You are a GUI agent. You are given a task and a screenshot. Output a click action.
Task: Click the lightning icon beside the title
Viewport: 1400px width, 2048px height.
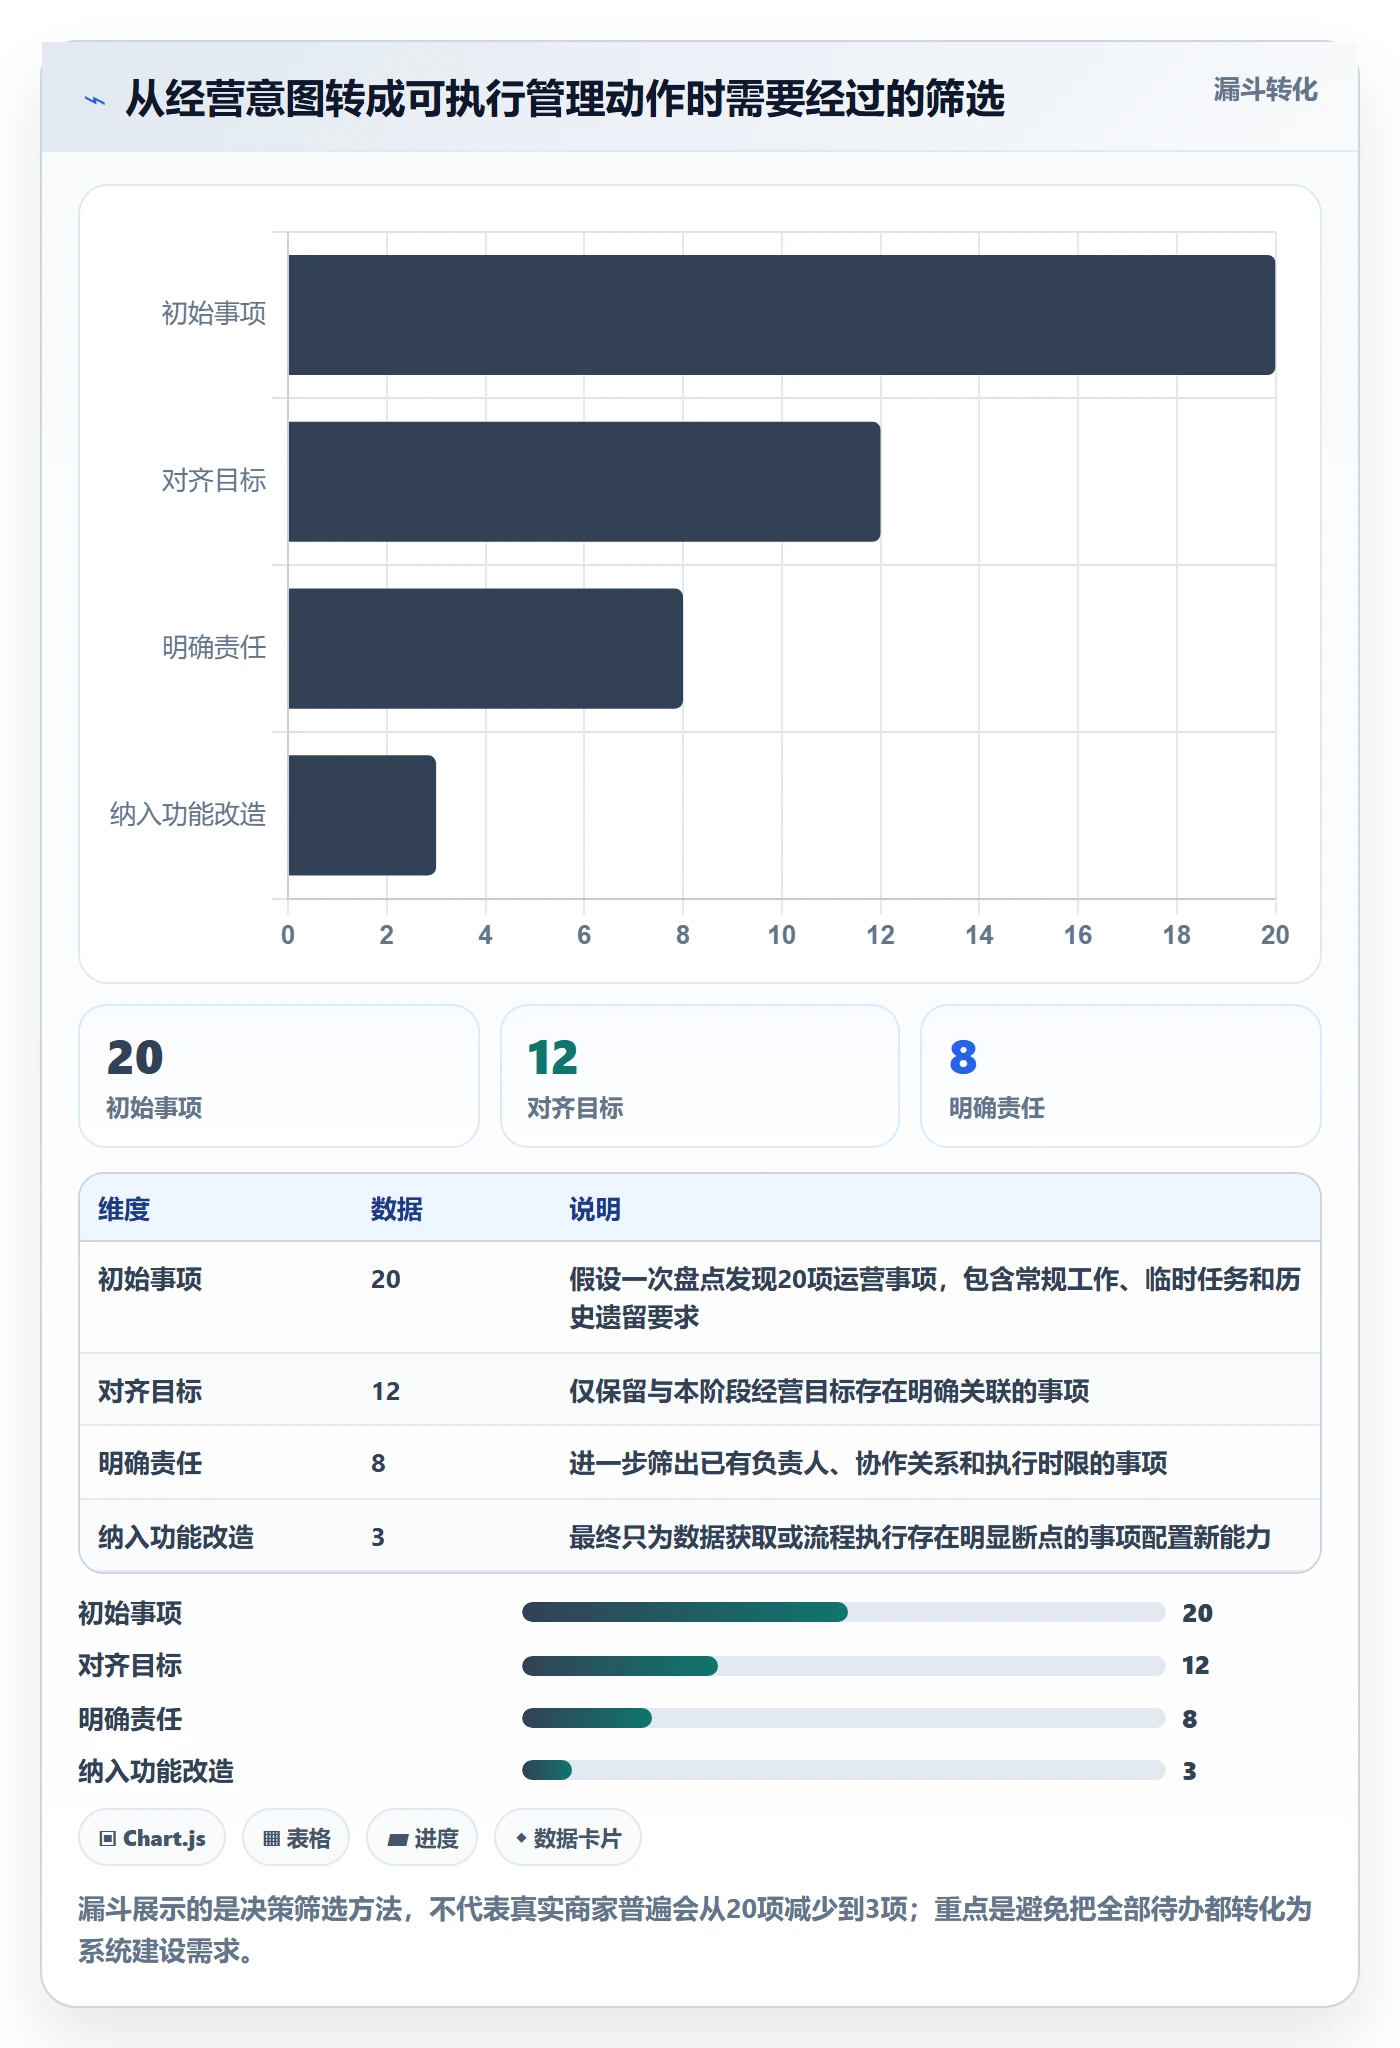pyautogui.click(x=94, y=99)
